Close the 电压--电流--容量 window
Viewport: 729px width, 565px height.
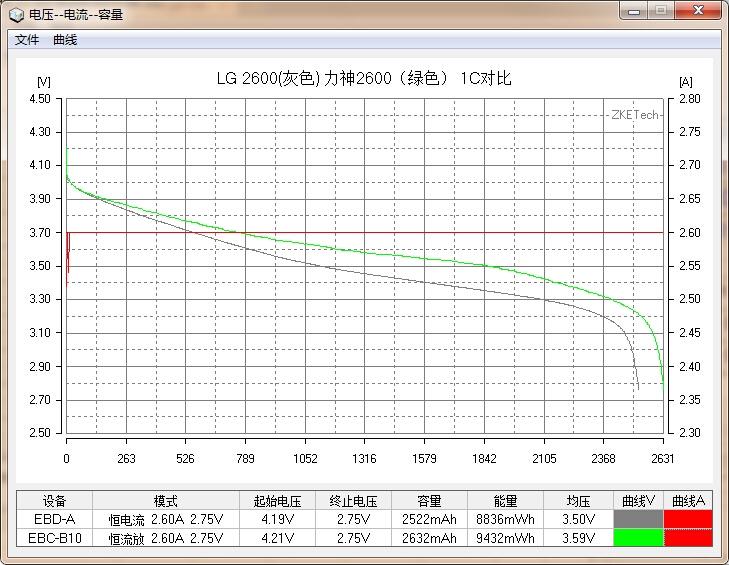tap(698, 10)
